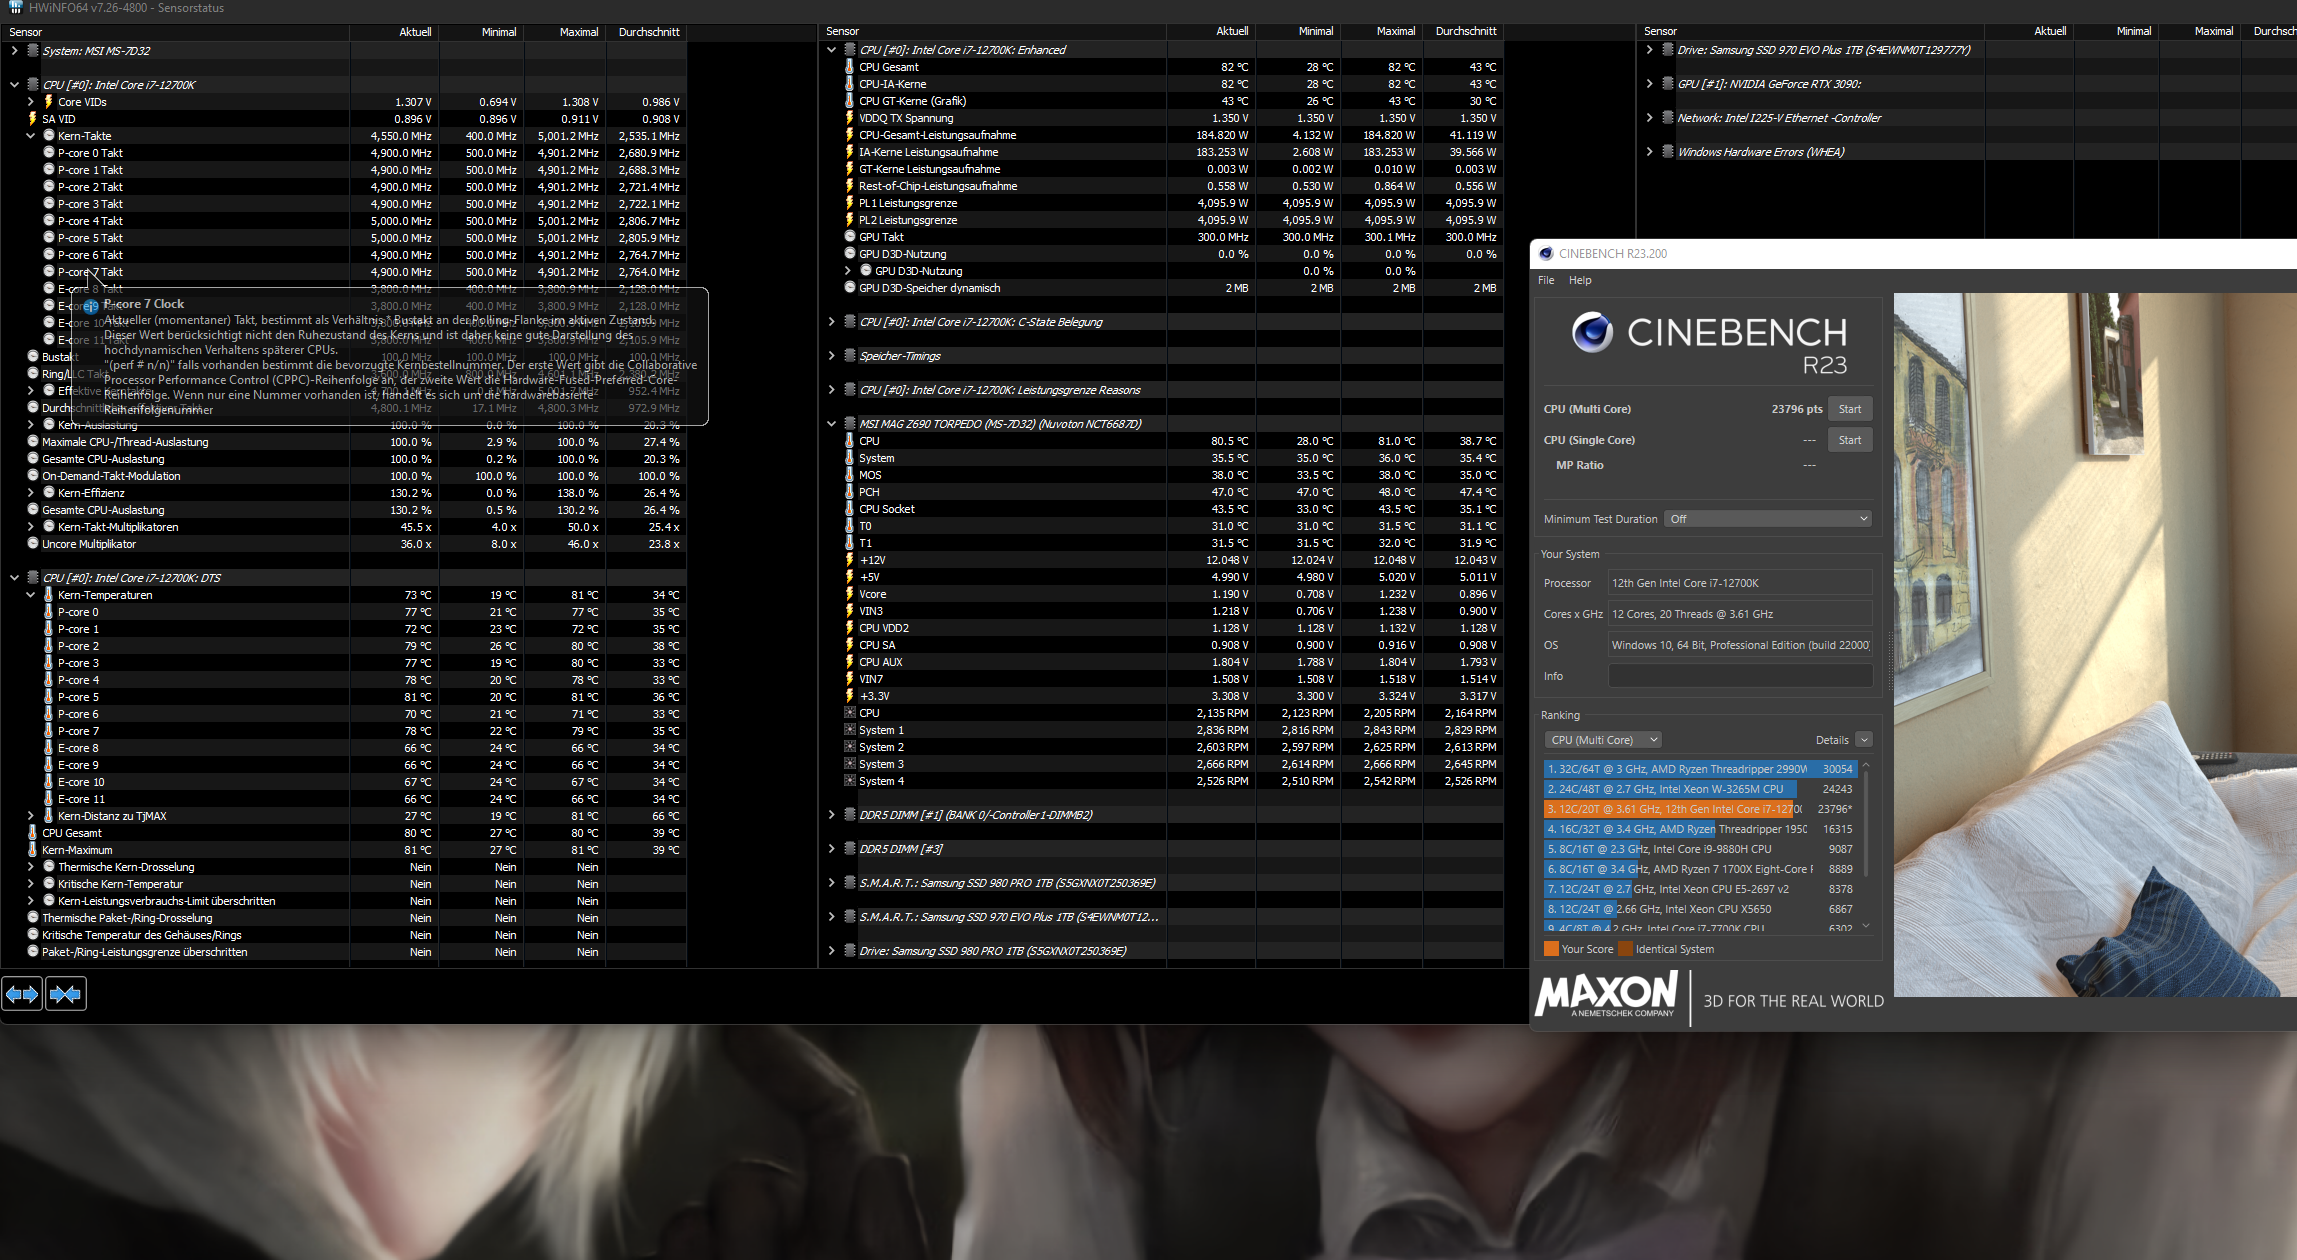This screenshot has height=1260, width=2297.
Task: Click the Core VIDs lightning bolt icon
Action: [48, 102]
